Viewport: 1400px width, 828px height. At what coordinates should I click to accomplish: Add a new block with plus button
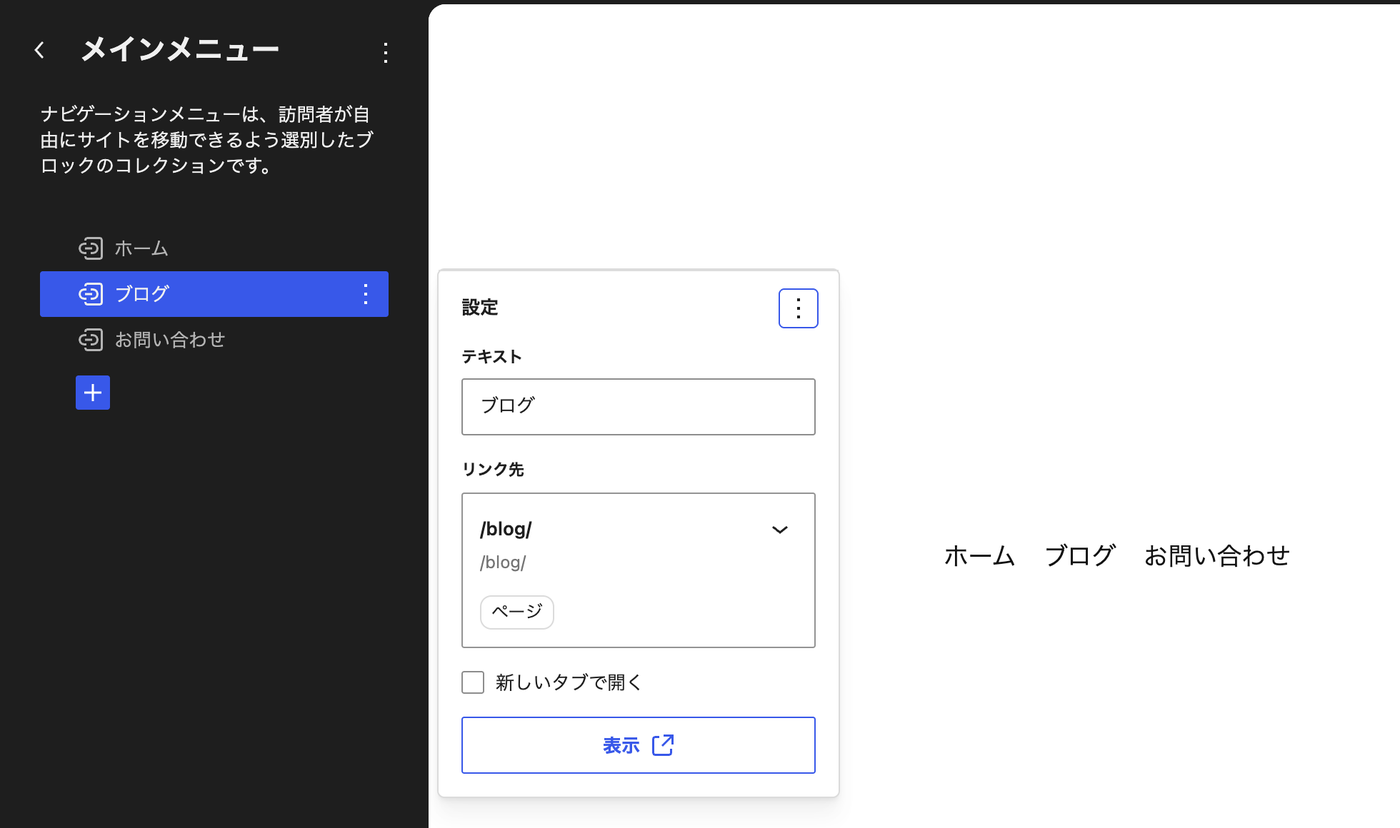(x=93, y=393)
